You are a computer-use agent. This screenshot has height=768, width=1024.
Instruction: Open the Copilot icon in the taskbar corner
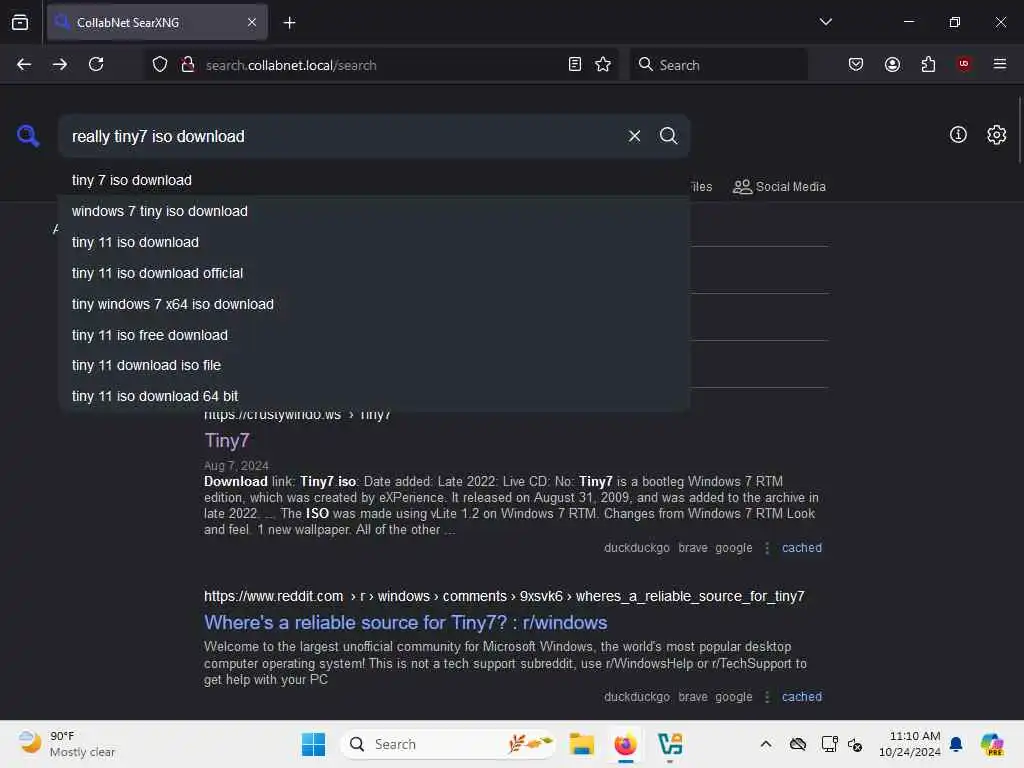(992, 744)
